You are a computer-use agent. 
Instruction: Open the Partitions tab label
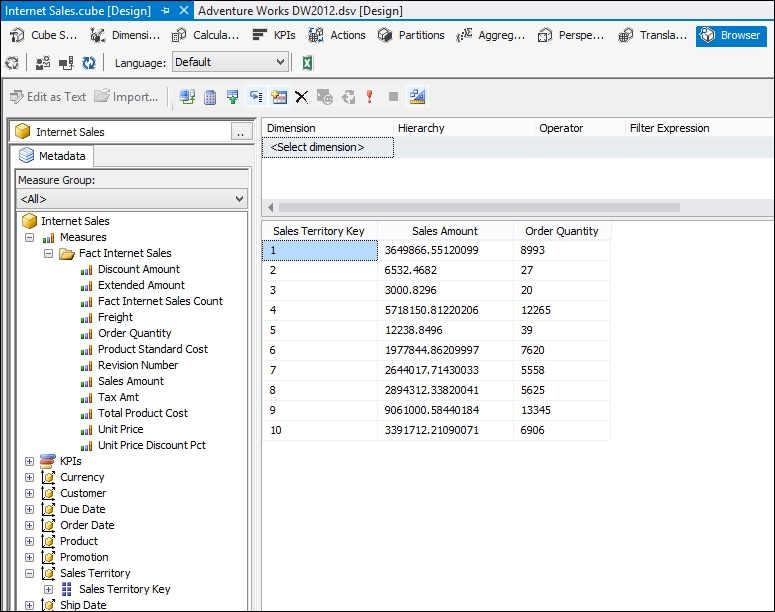[x=422, y=35]
